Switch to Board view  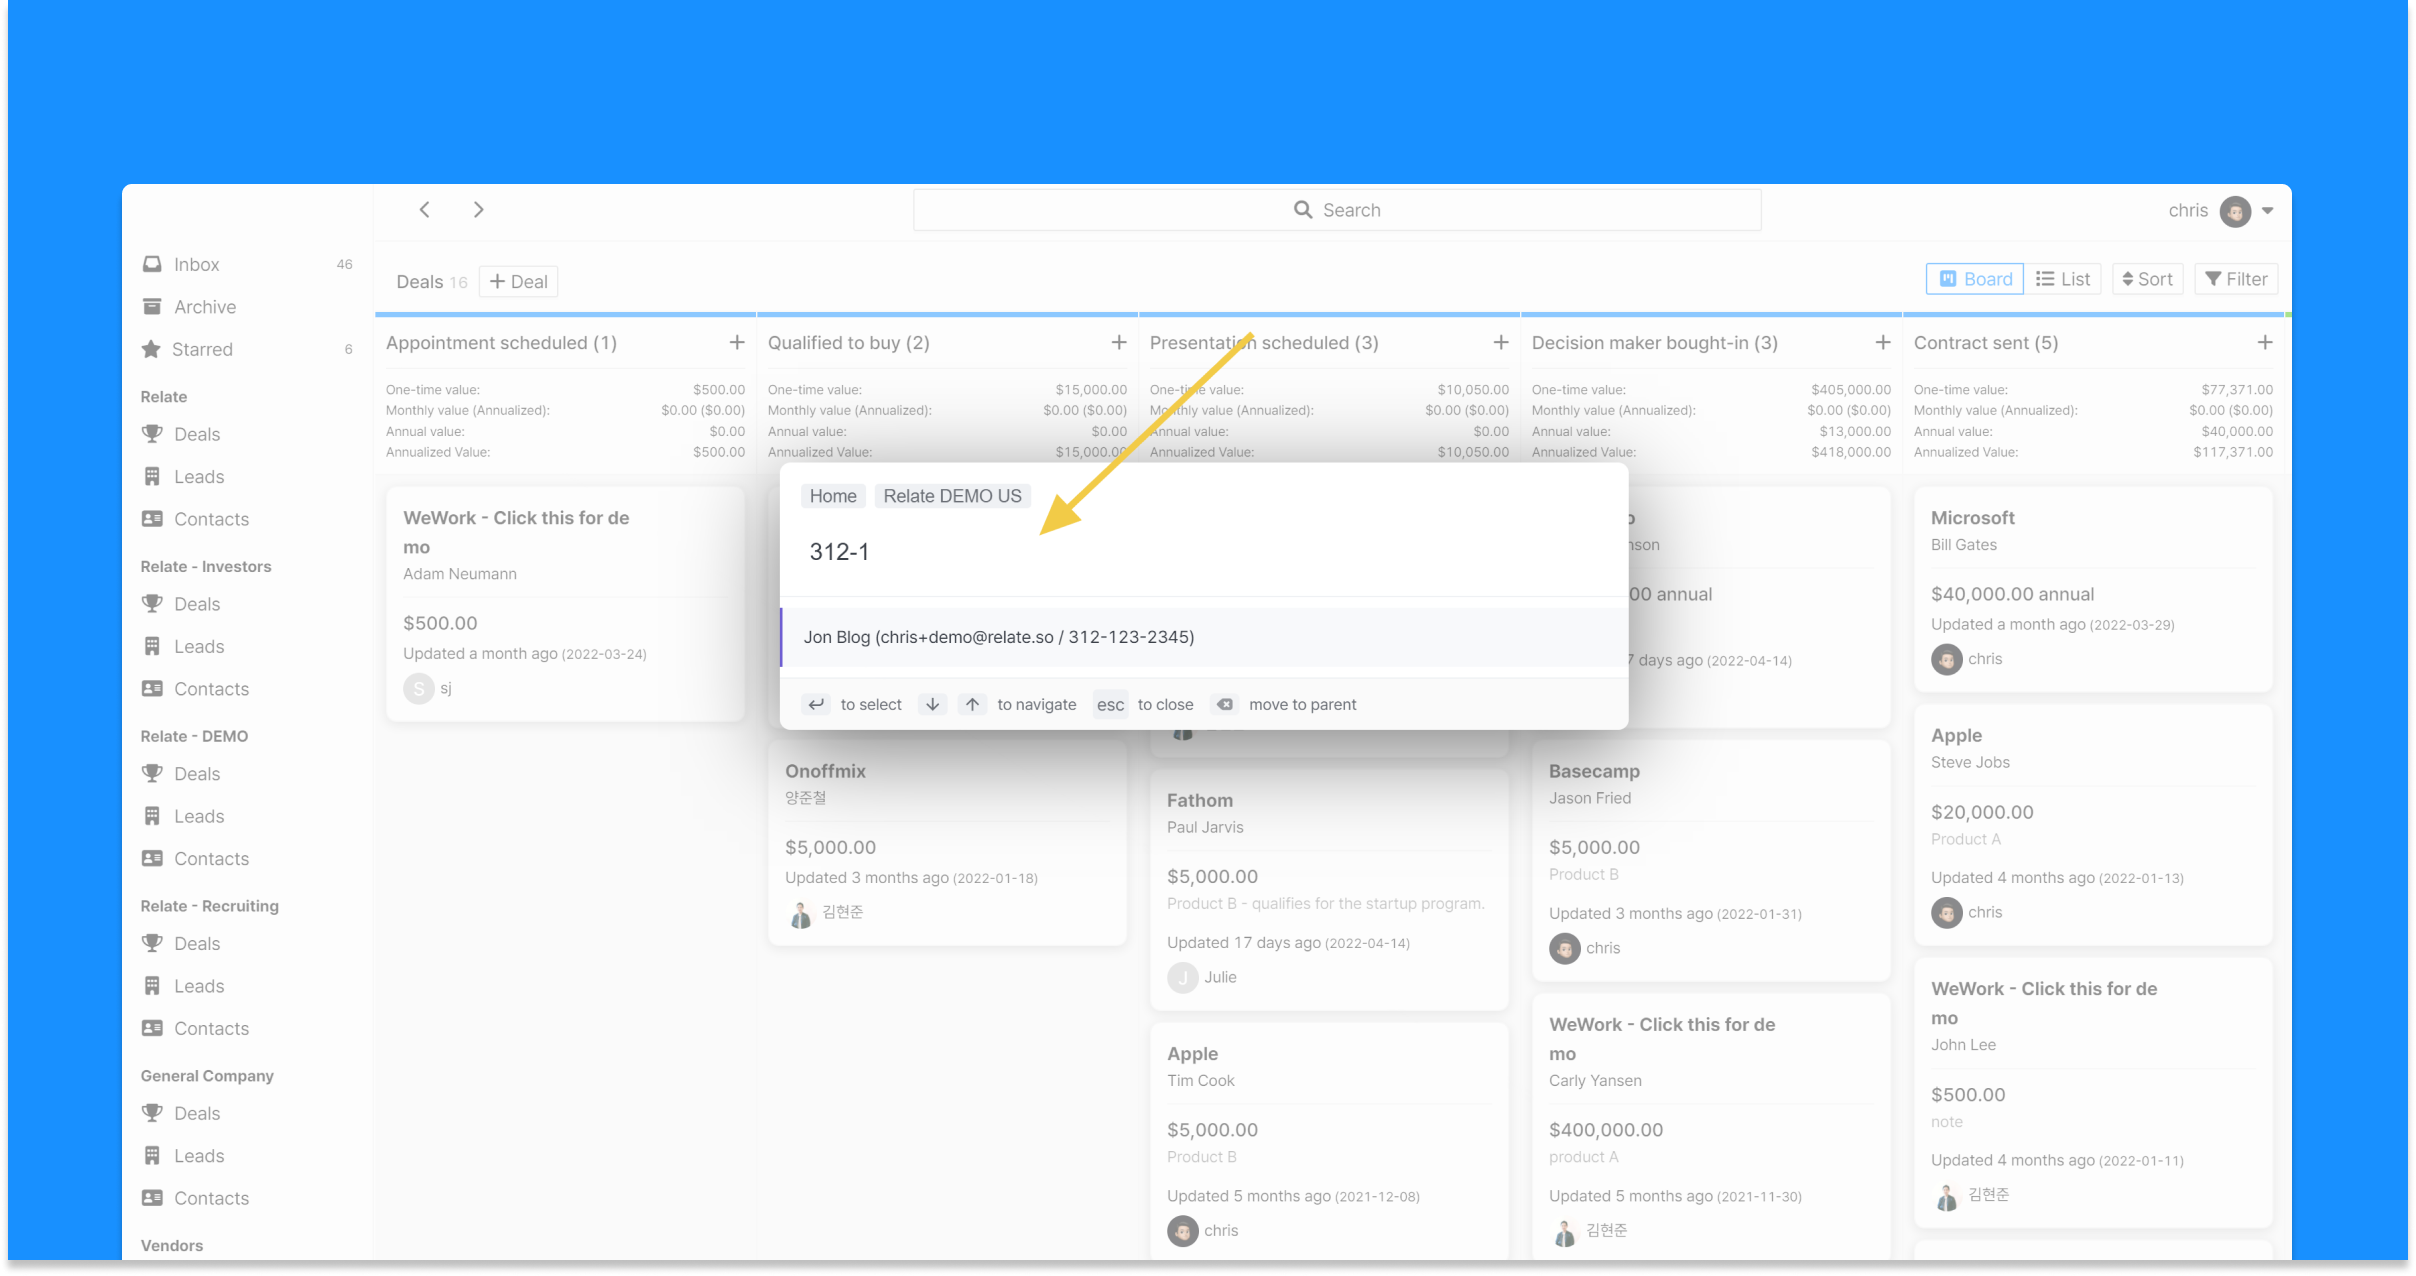(1975, 279)
